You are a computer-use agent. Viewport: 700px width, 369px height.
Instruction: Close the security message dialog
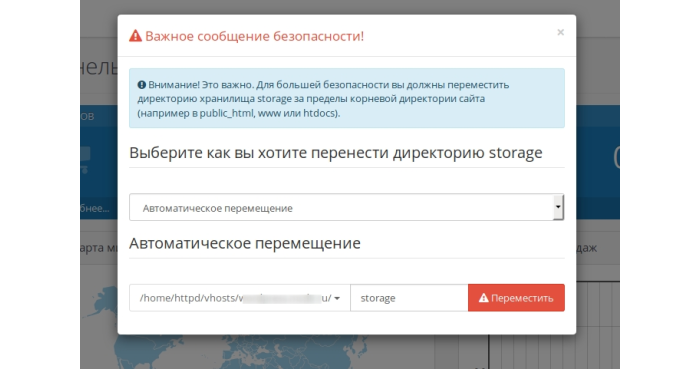pyautogui.click(x=560, y=32)
